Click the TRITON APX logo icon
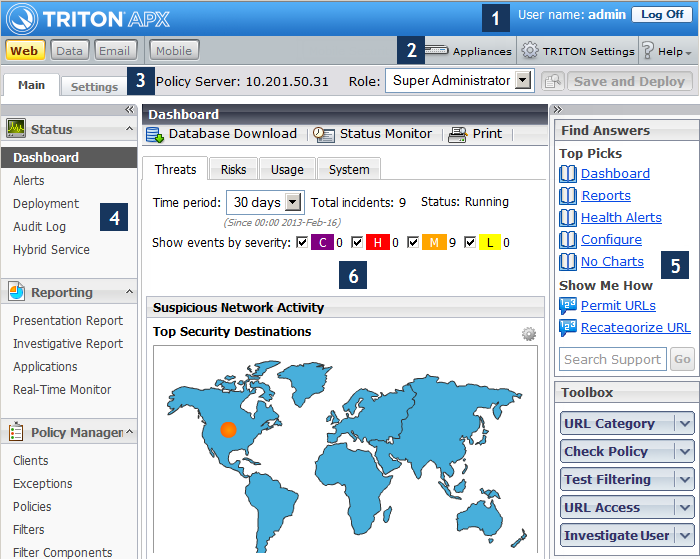Screen dimensions: 700x559 pos(22,19)
